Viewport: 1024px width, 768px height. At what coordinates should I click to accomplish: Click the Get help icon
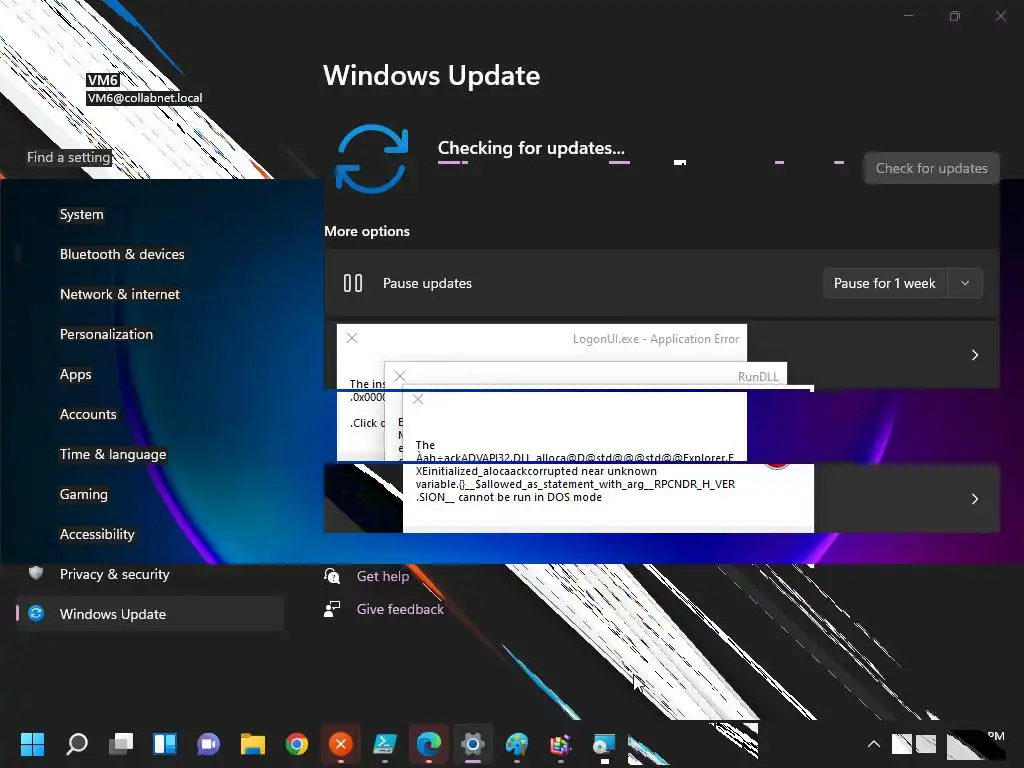click(332, 576)
